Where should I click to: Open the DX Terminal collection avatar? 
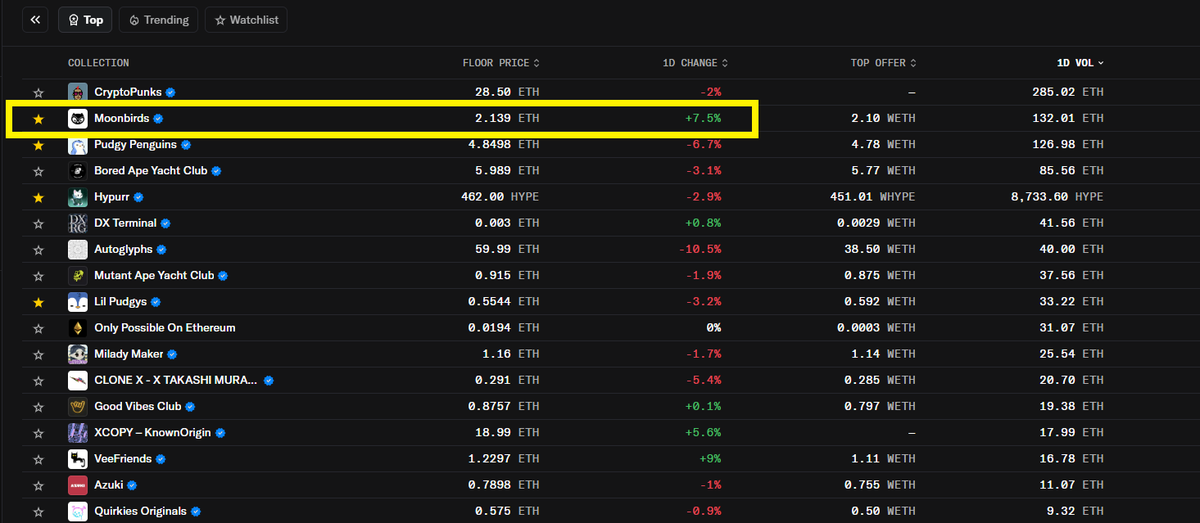pos(77,223)
